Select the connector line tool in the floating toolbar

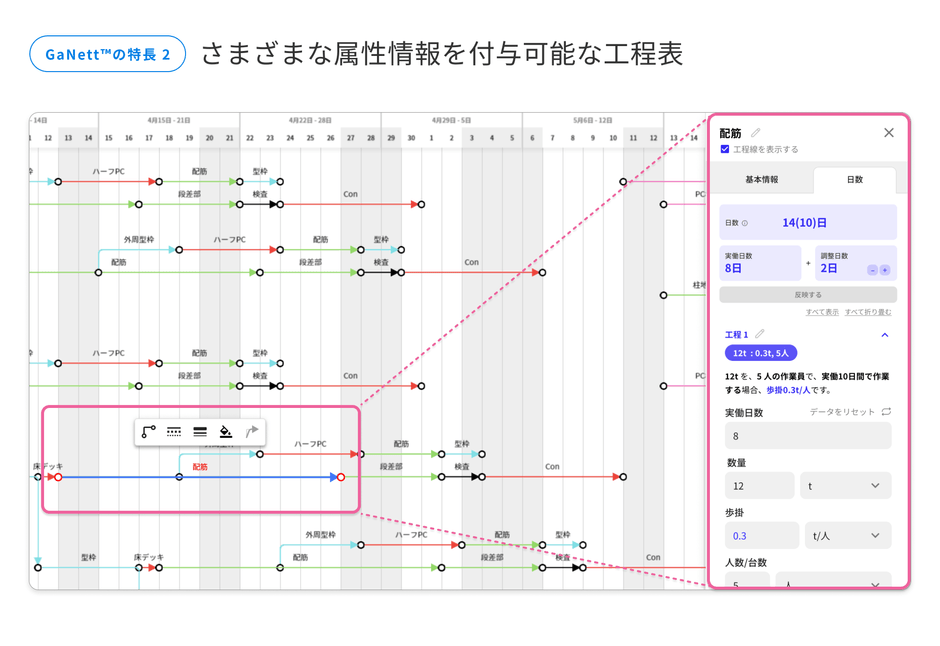click(148, 430)
